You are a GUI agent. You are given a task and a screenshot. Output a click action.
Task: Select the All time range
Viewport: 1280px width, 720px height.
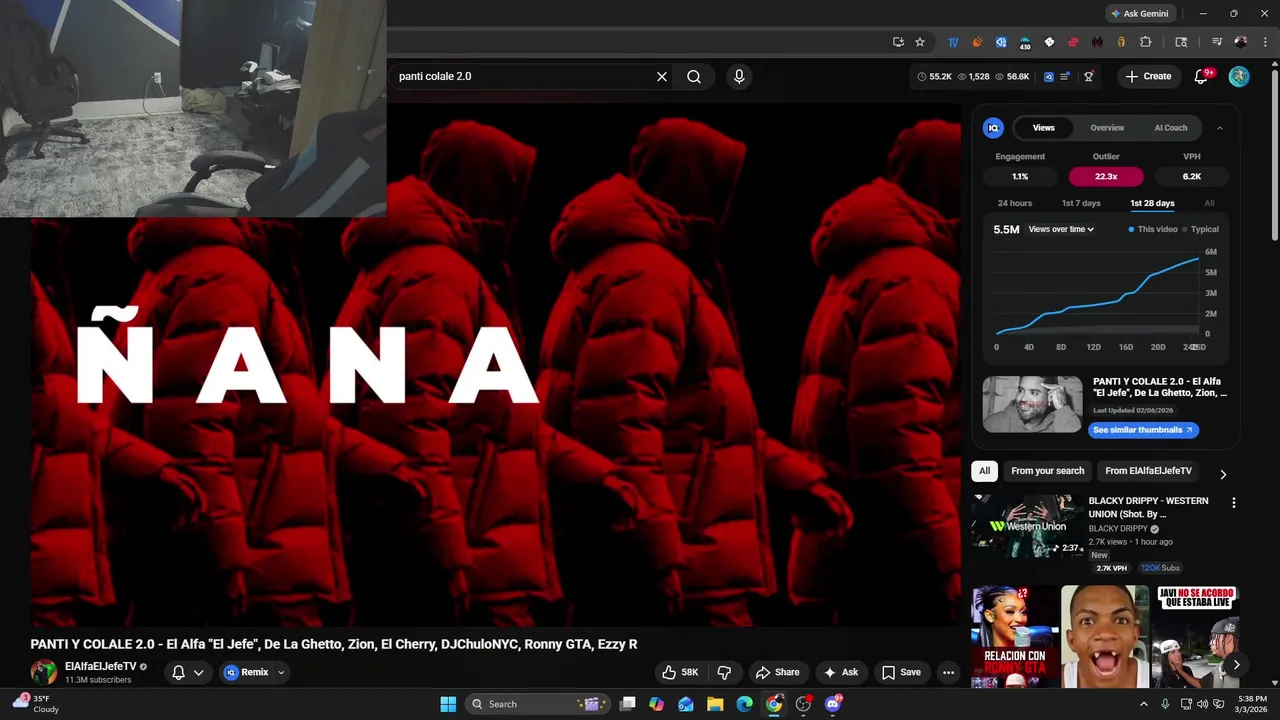pos(1209,203)
